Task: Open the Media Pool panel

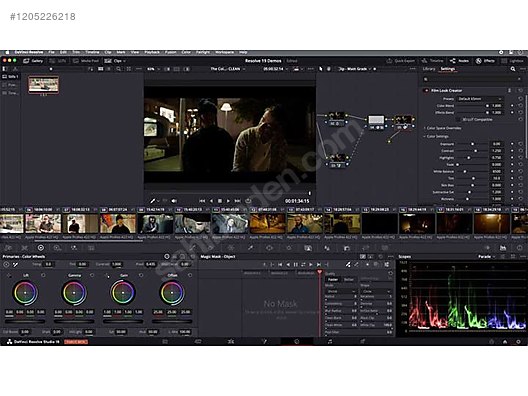Action: (86, 61)
